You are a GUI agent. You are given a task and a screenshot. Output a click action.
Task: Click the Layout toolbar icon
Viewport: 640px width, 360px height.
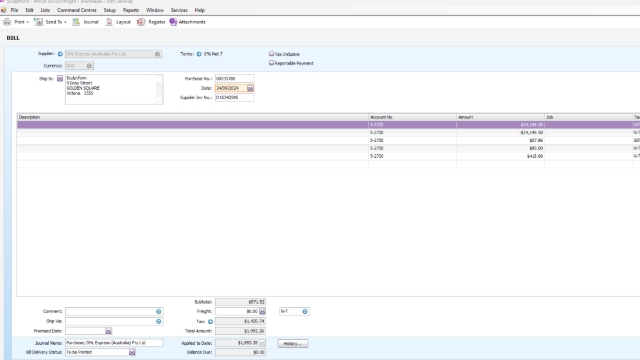(118, 22)
